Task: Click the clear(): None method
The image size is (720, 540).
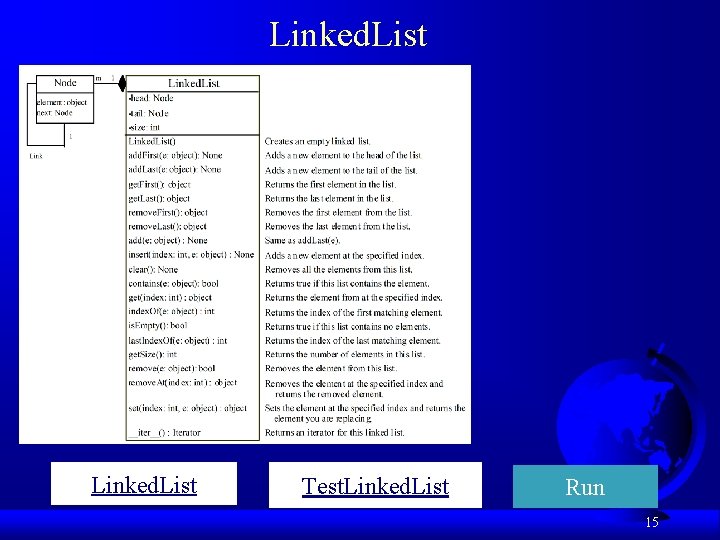Action: (153, 270)
